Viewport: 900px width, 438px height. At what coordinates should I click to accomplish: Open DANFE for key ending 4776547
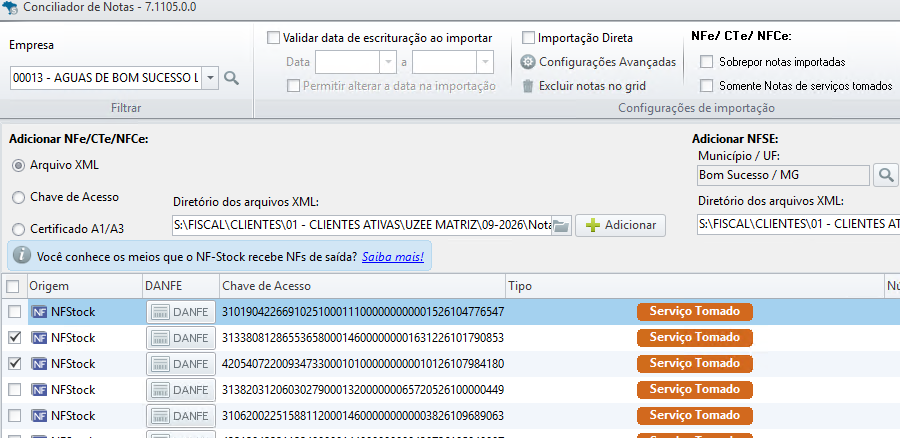point(181,312)
